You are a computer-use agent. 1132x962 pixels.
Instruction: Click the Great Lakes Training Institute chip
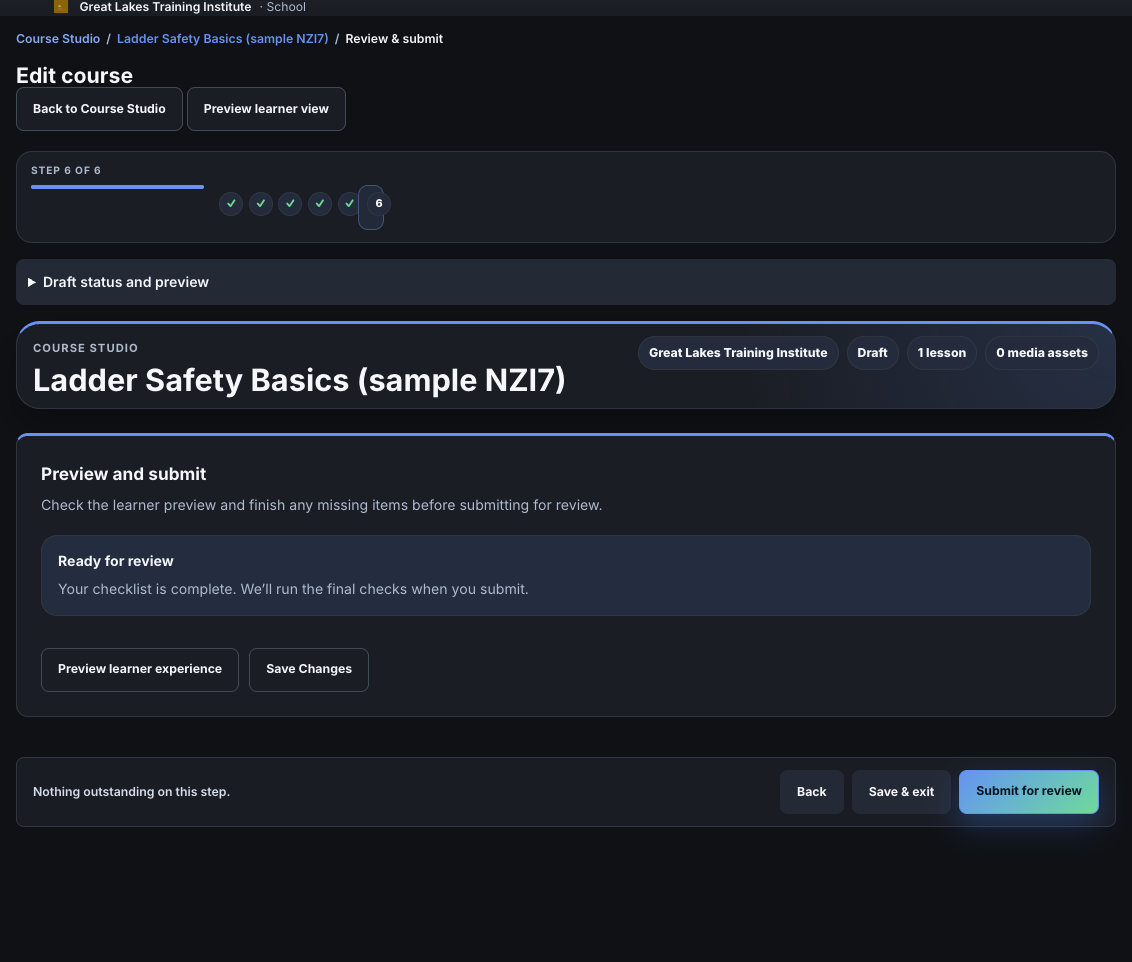coord(738,353)
